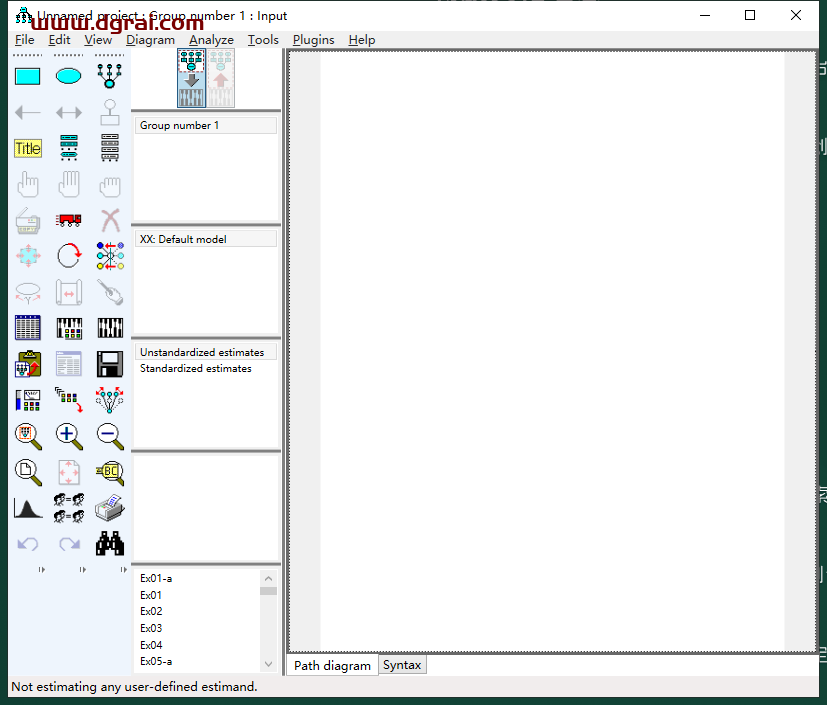Open the View menu

point(98,40)
